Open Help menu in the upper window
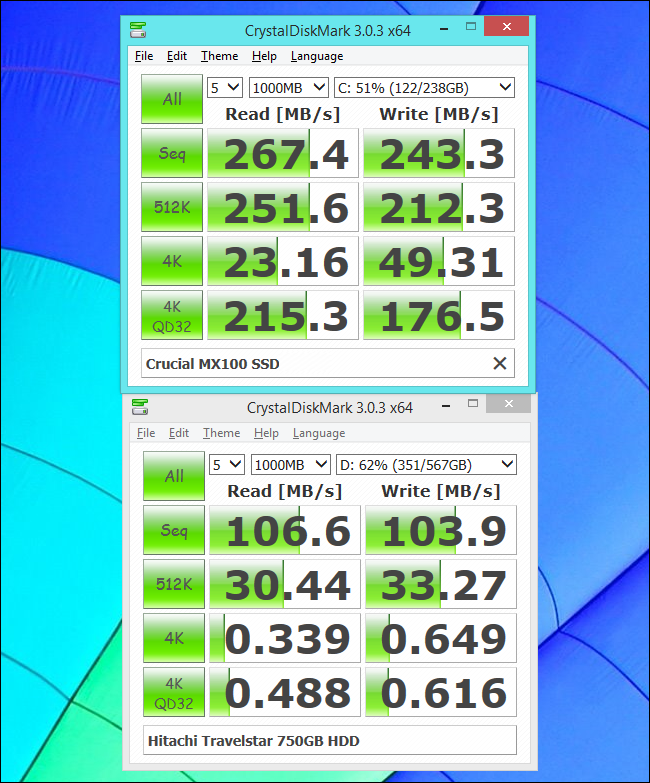 tap(264, 56)
